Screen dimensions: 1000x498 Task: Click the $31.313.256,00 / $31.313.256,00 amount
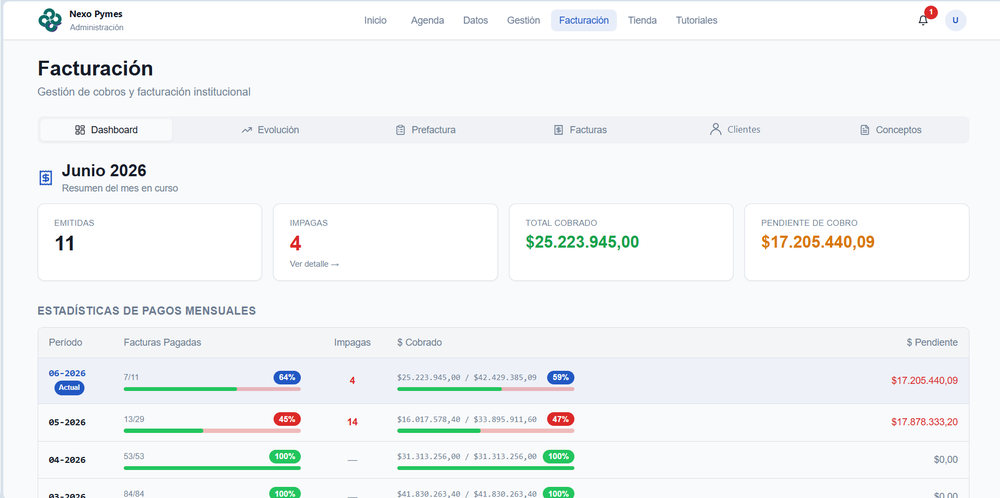467,457
